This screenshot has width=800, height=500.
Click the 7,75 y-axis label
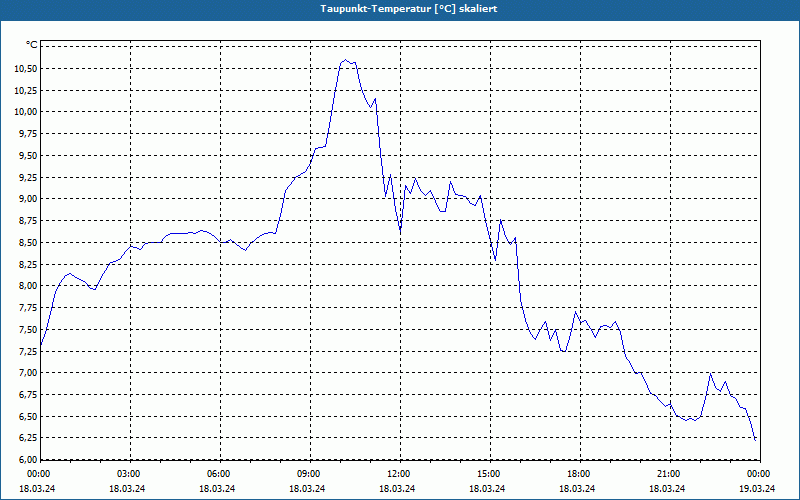[29, 308]
